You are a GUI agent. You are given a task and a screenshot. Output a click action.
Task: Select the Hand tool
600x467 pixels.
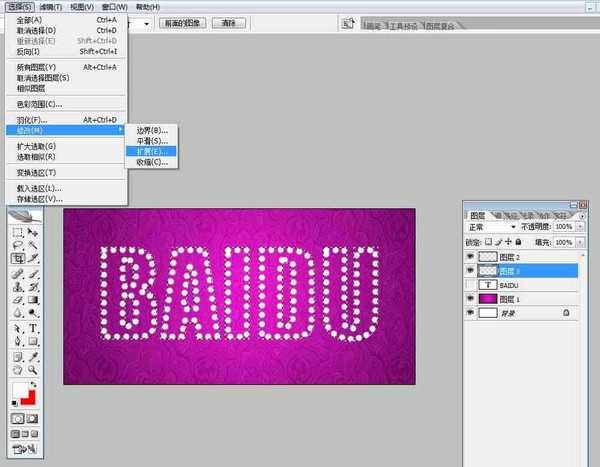pyautogui.click(x=18, y=370)
